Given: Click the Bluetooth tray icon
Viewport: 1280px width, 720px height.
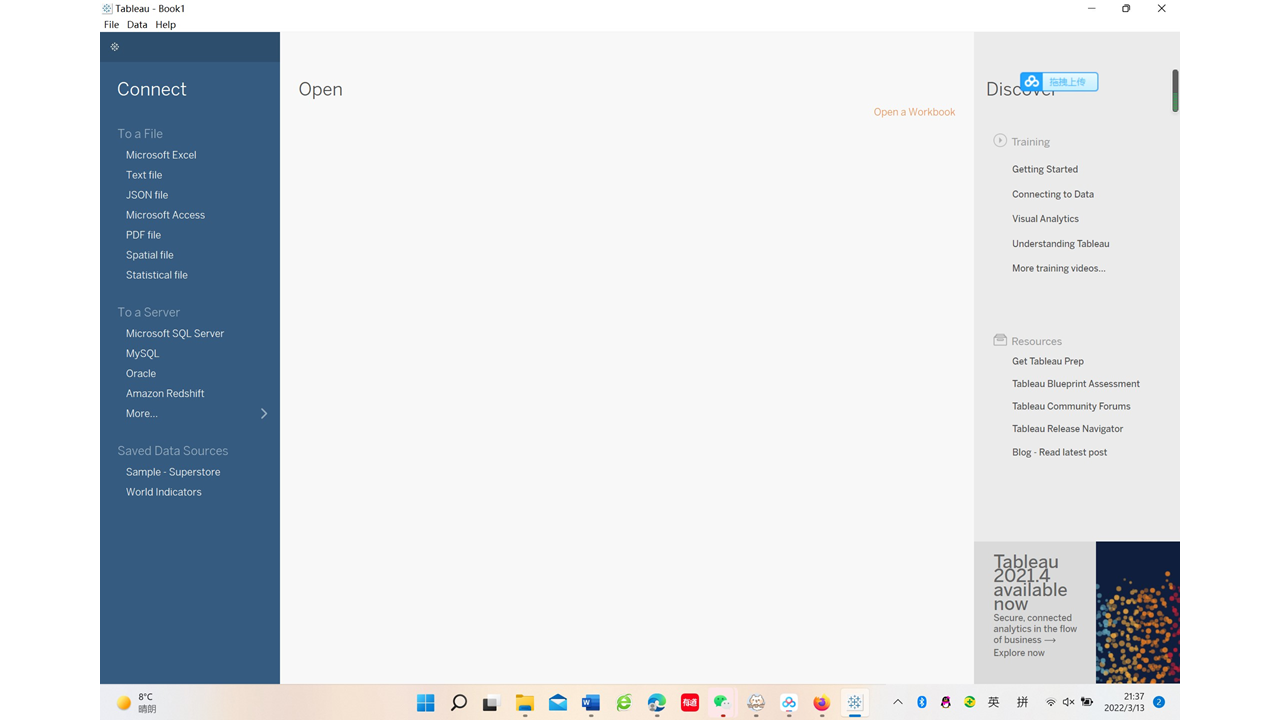Looking at the screenshot, I should (x=922, y=703).
